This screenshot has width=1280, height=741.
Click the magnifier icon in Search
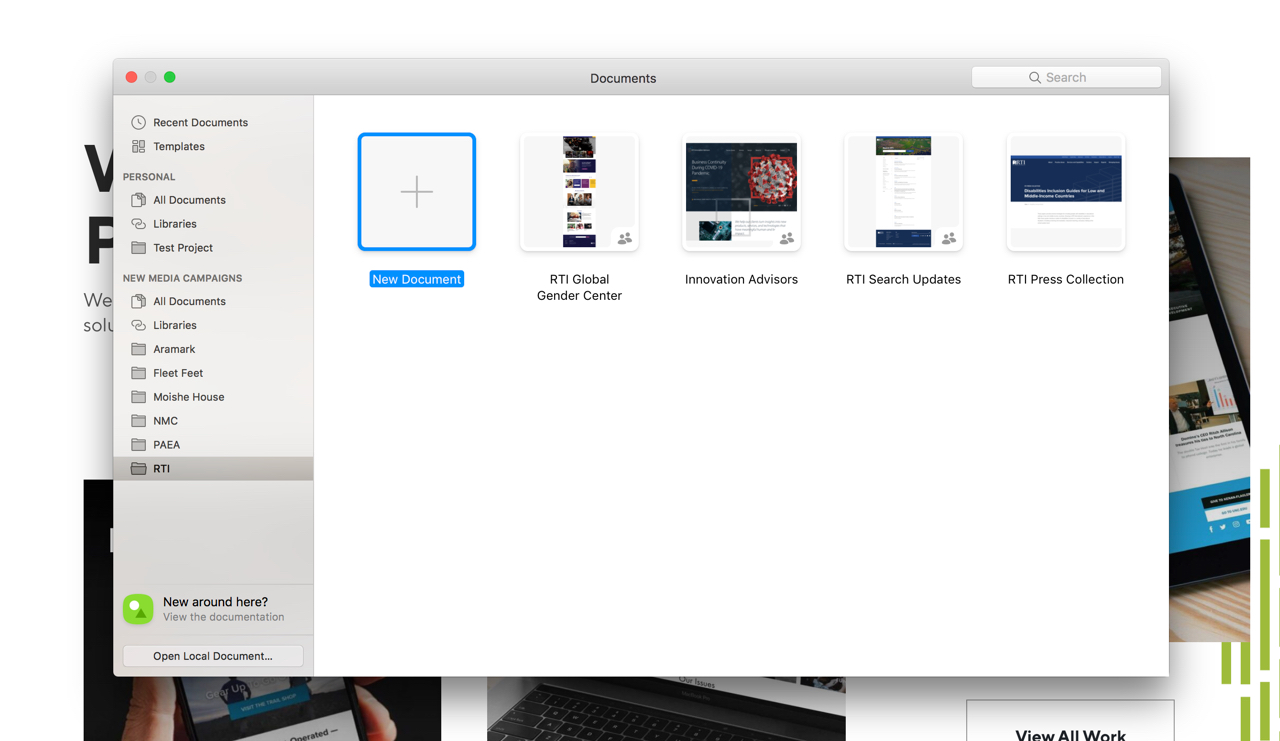point(1035,77)
